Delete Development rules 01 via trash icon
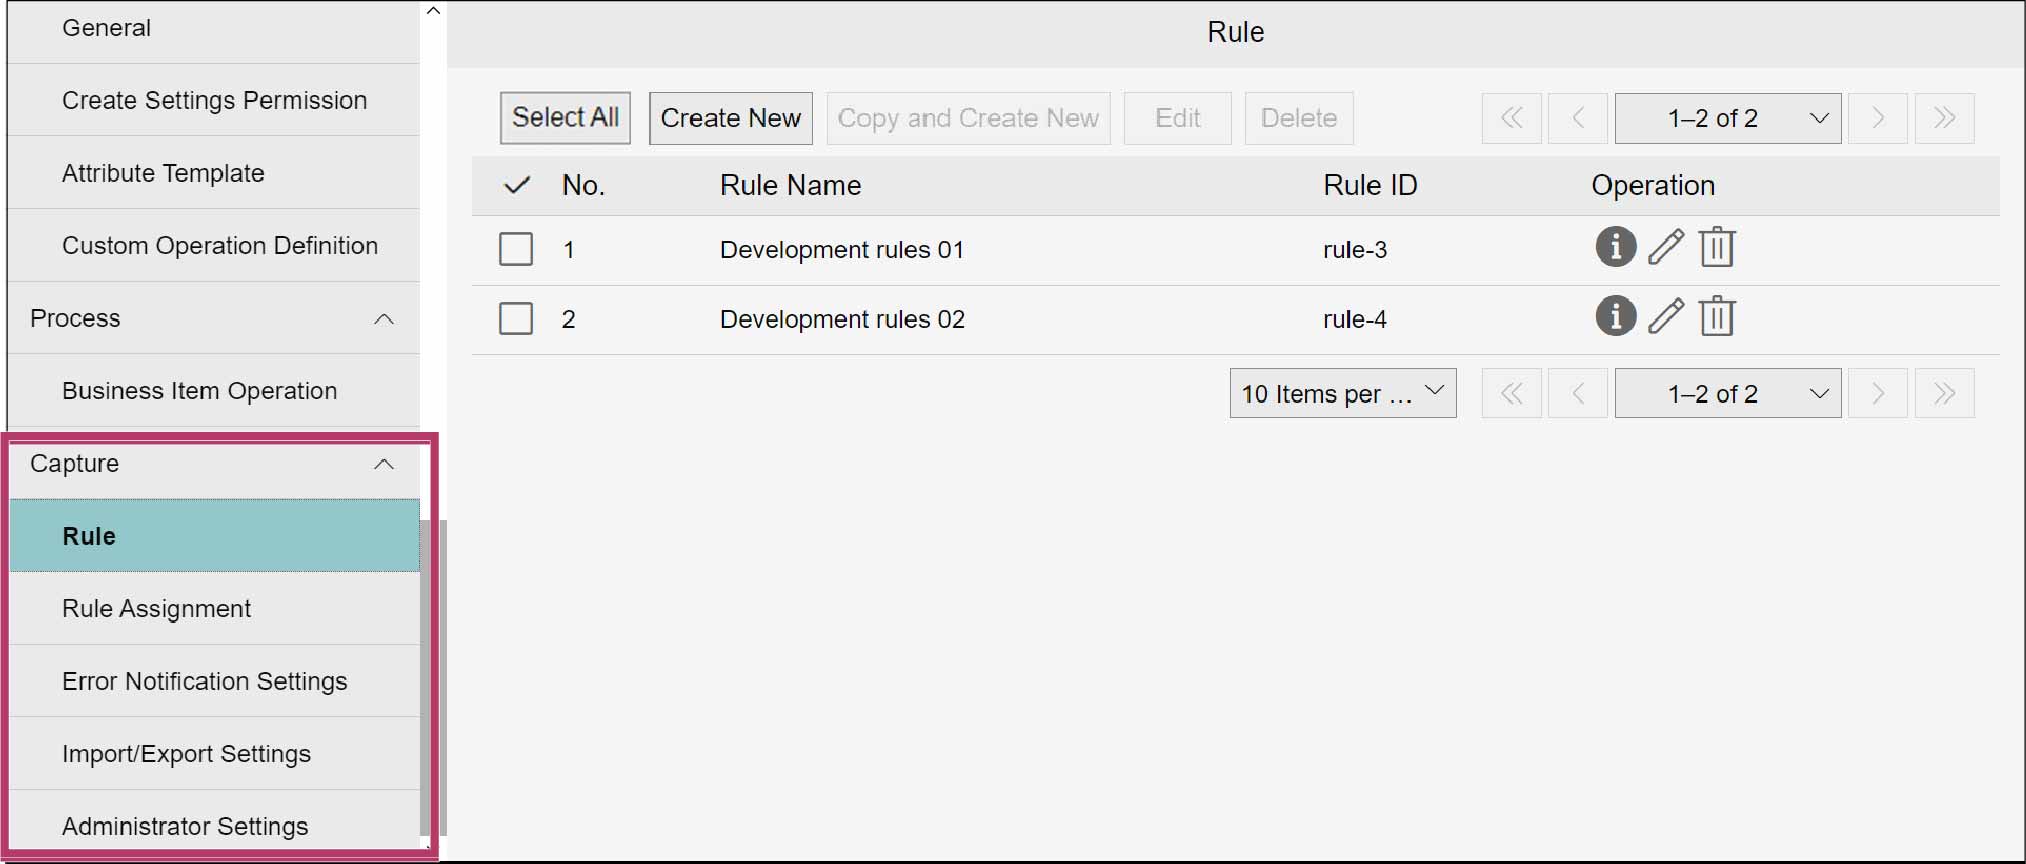 click(1717, 247)
